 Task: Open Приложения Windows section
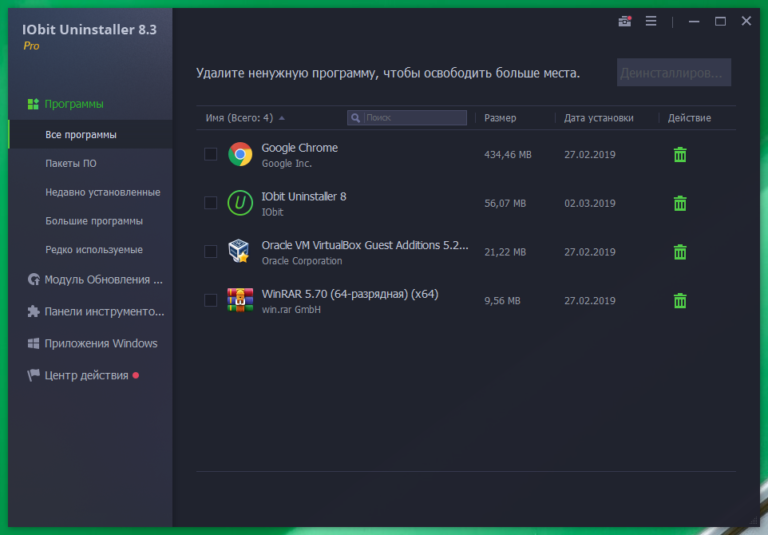pyautogui.click(x=101, y=343)
